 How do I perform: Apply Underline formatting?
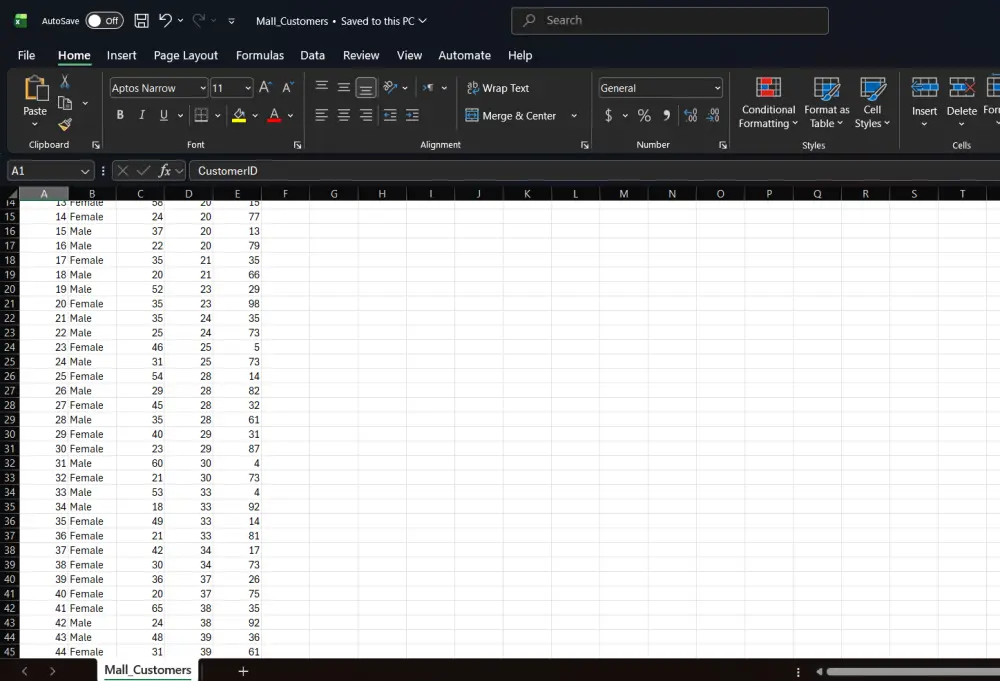coord(164,115)
